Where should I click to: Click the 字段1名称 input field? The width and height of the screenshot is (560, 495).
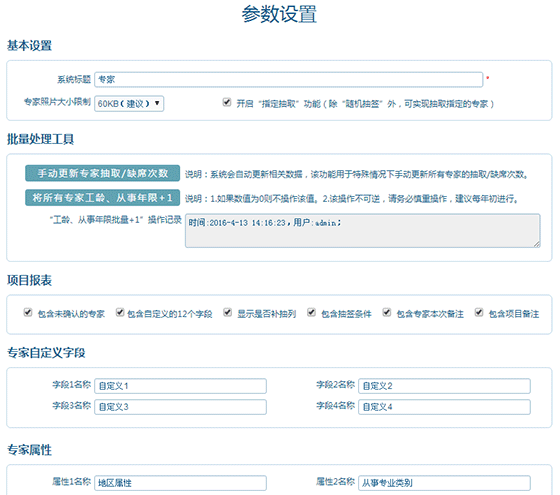point(180,386)
